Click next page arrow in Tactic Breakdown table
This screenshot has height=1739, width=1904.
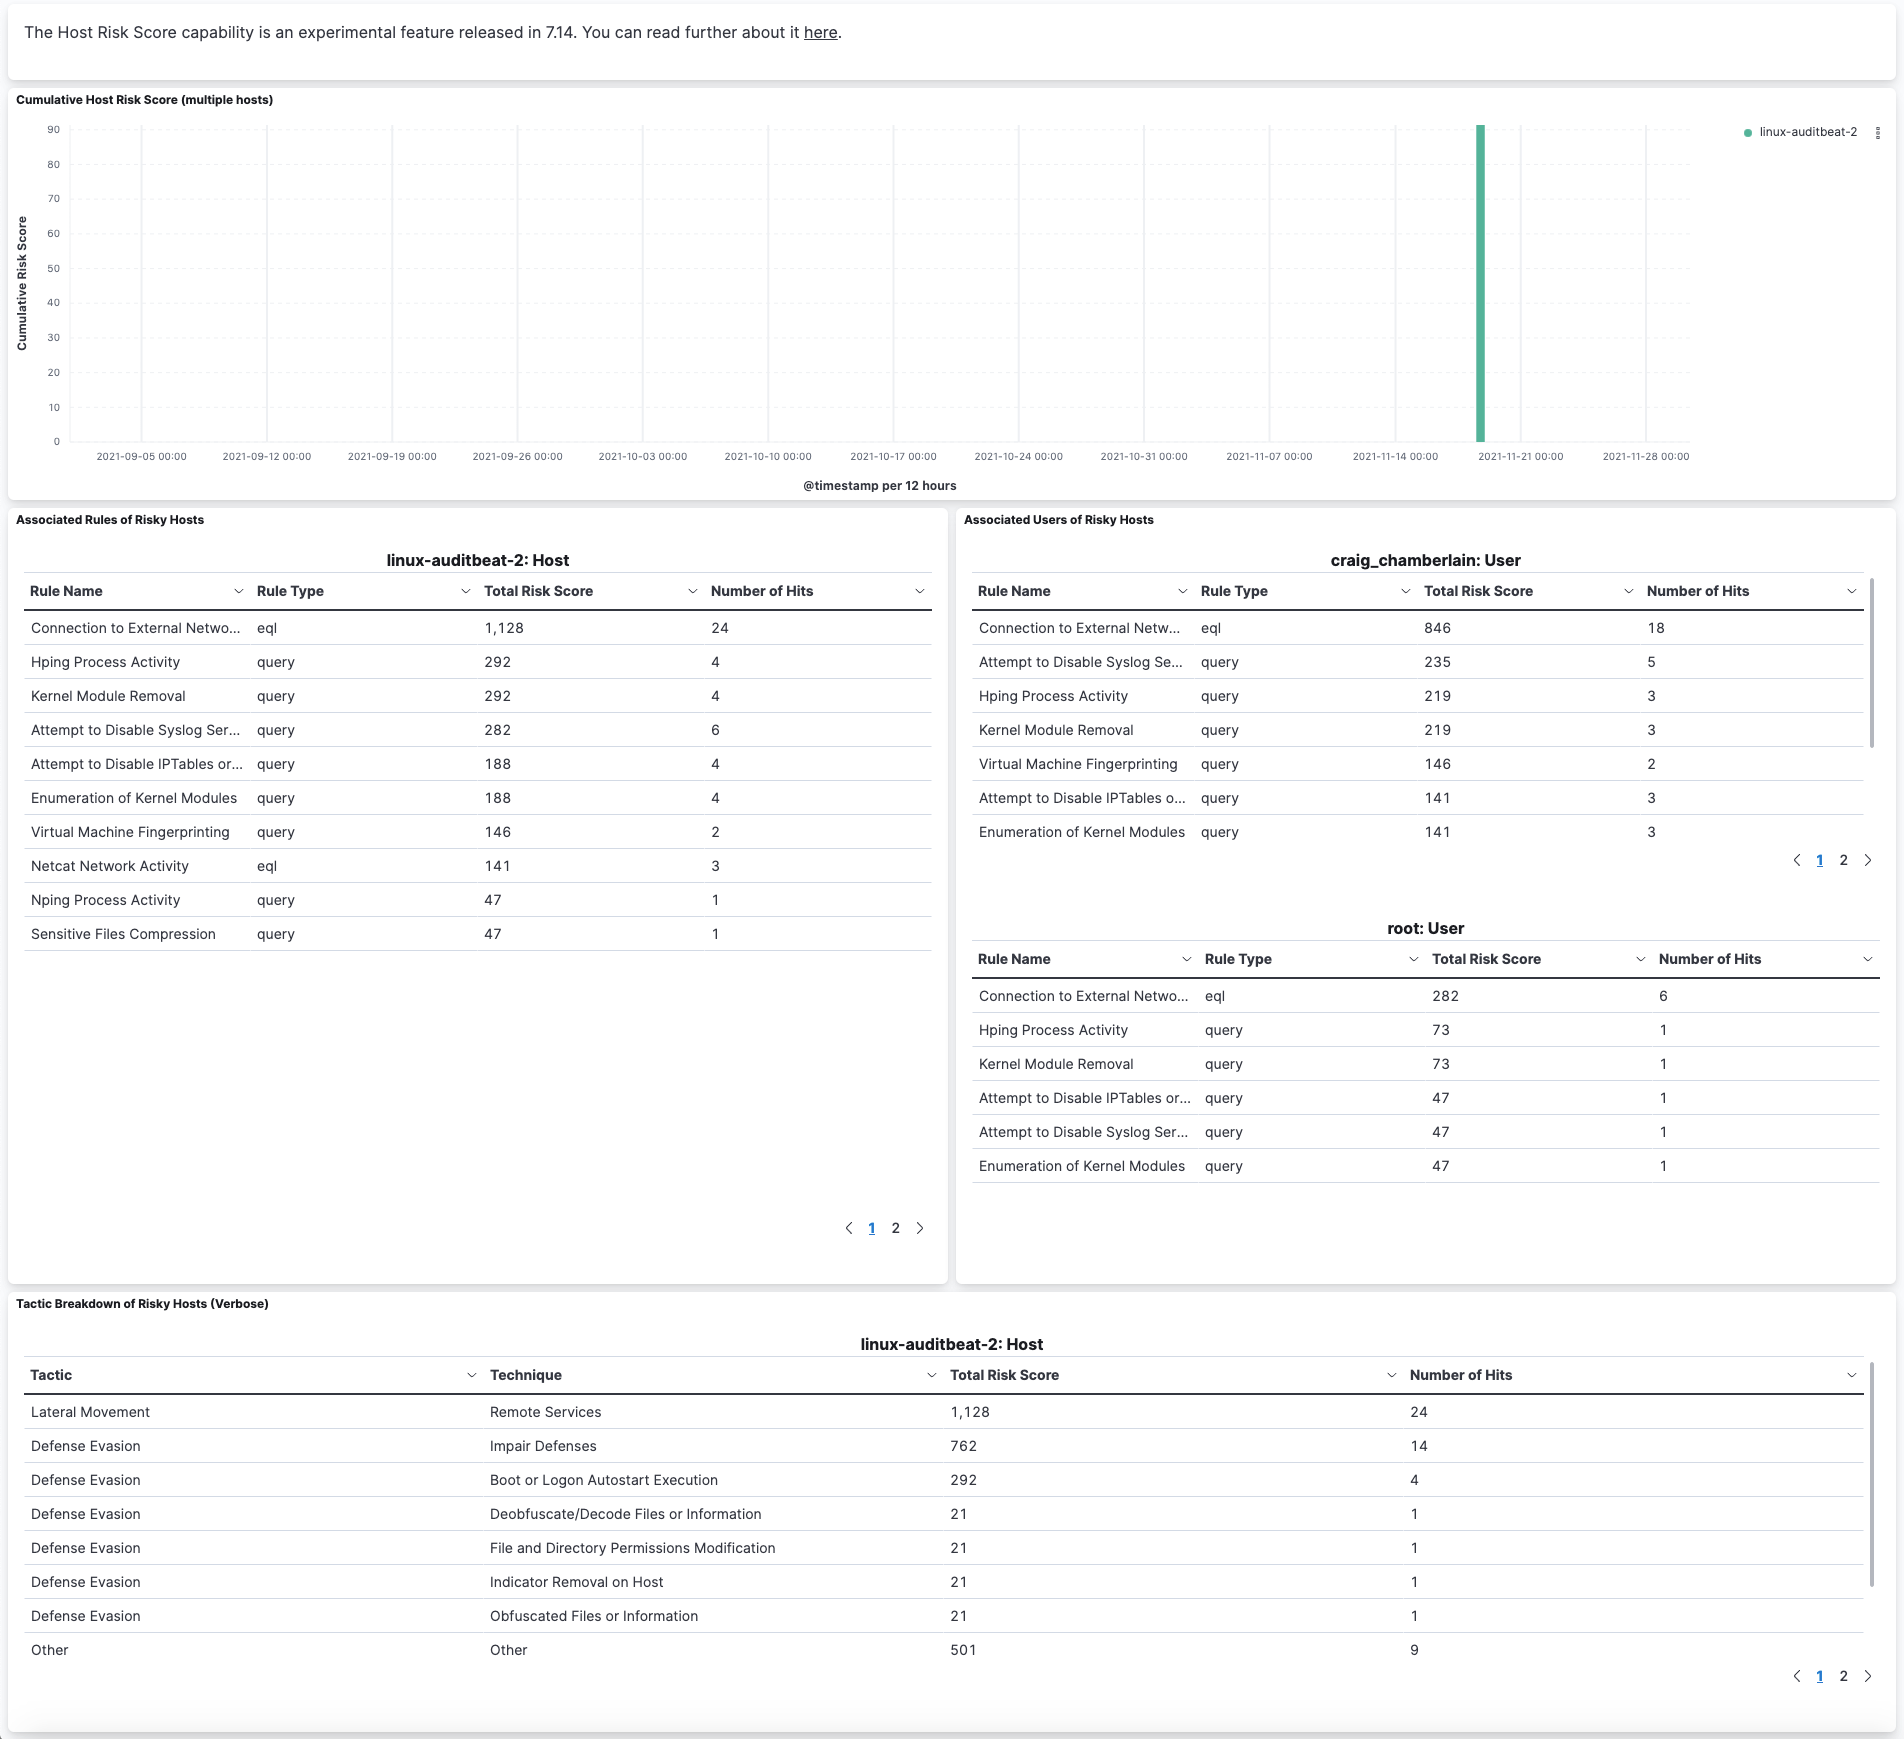click(1867, 1675)
